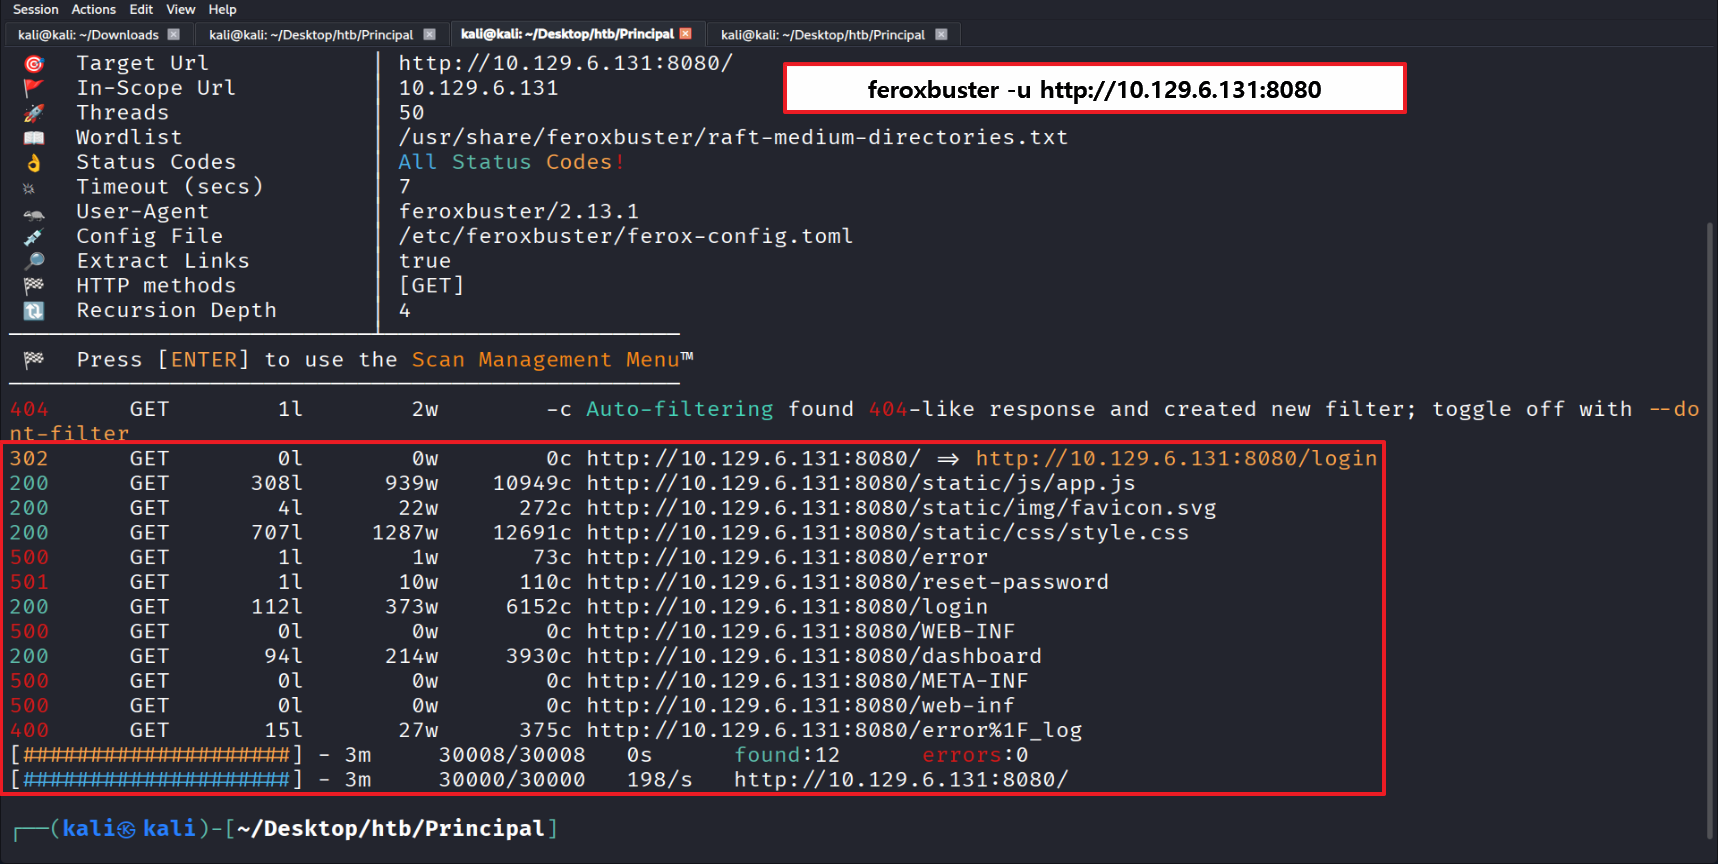The image size is (1718, 864).
Task: Click the icon beside User-Agent
Action: (x=34, y=212)
